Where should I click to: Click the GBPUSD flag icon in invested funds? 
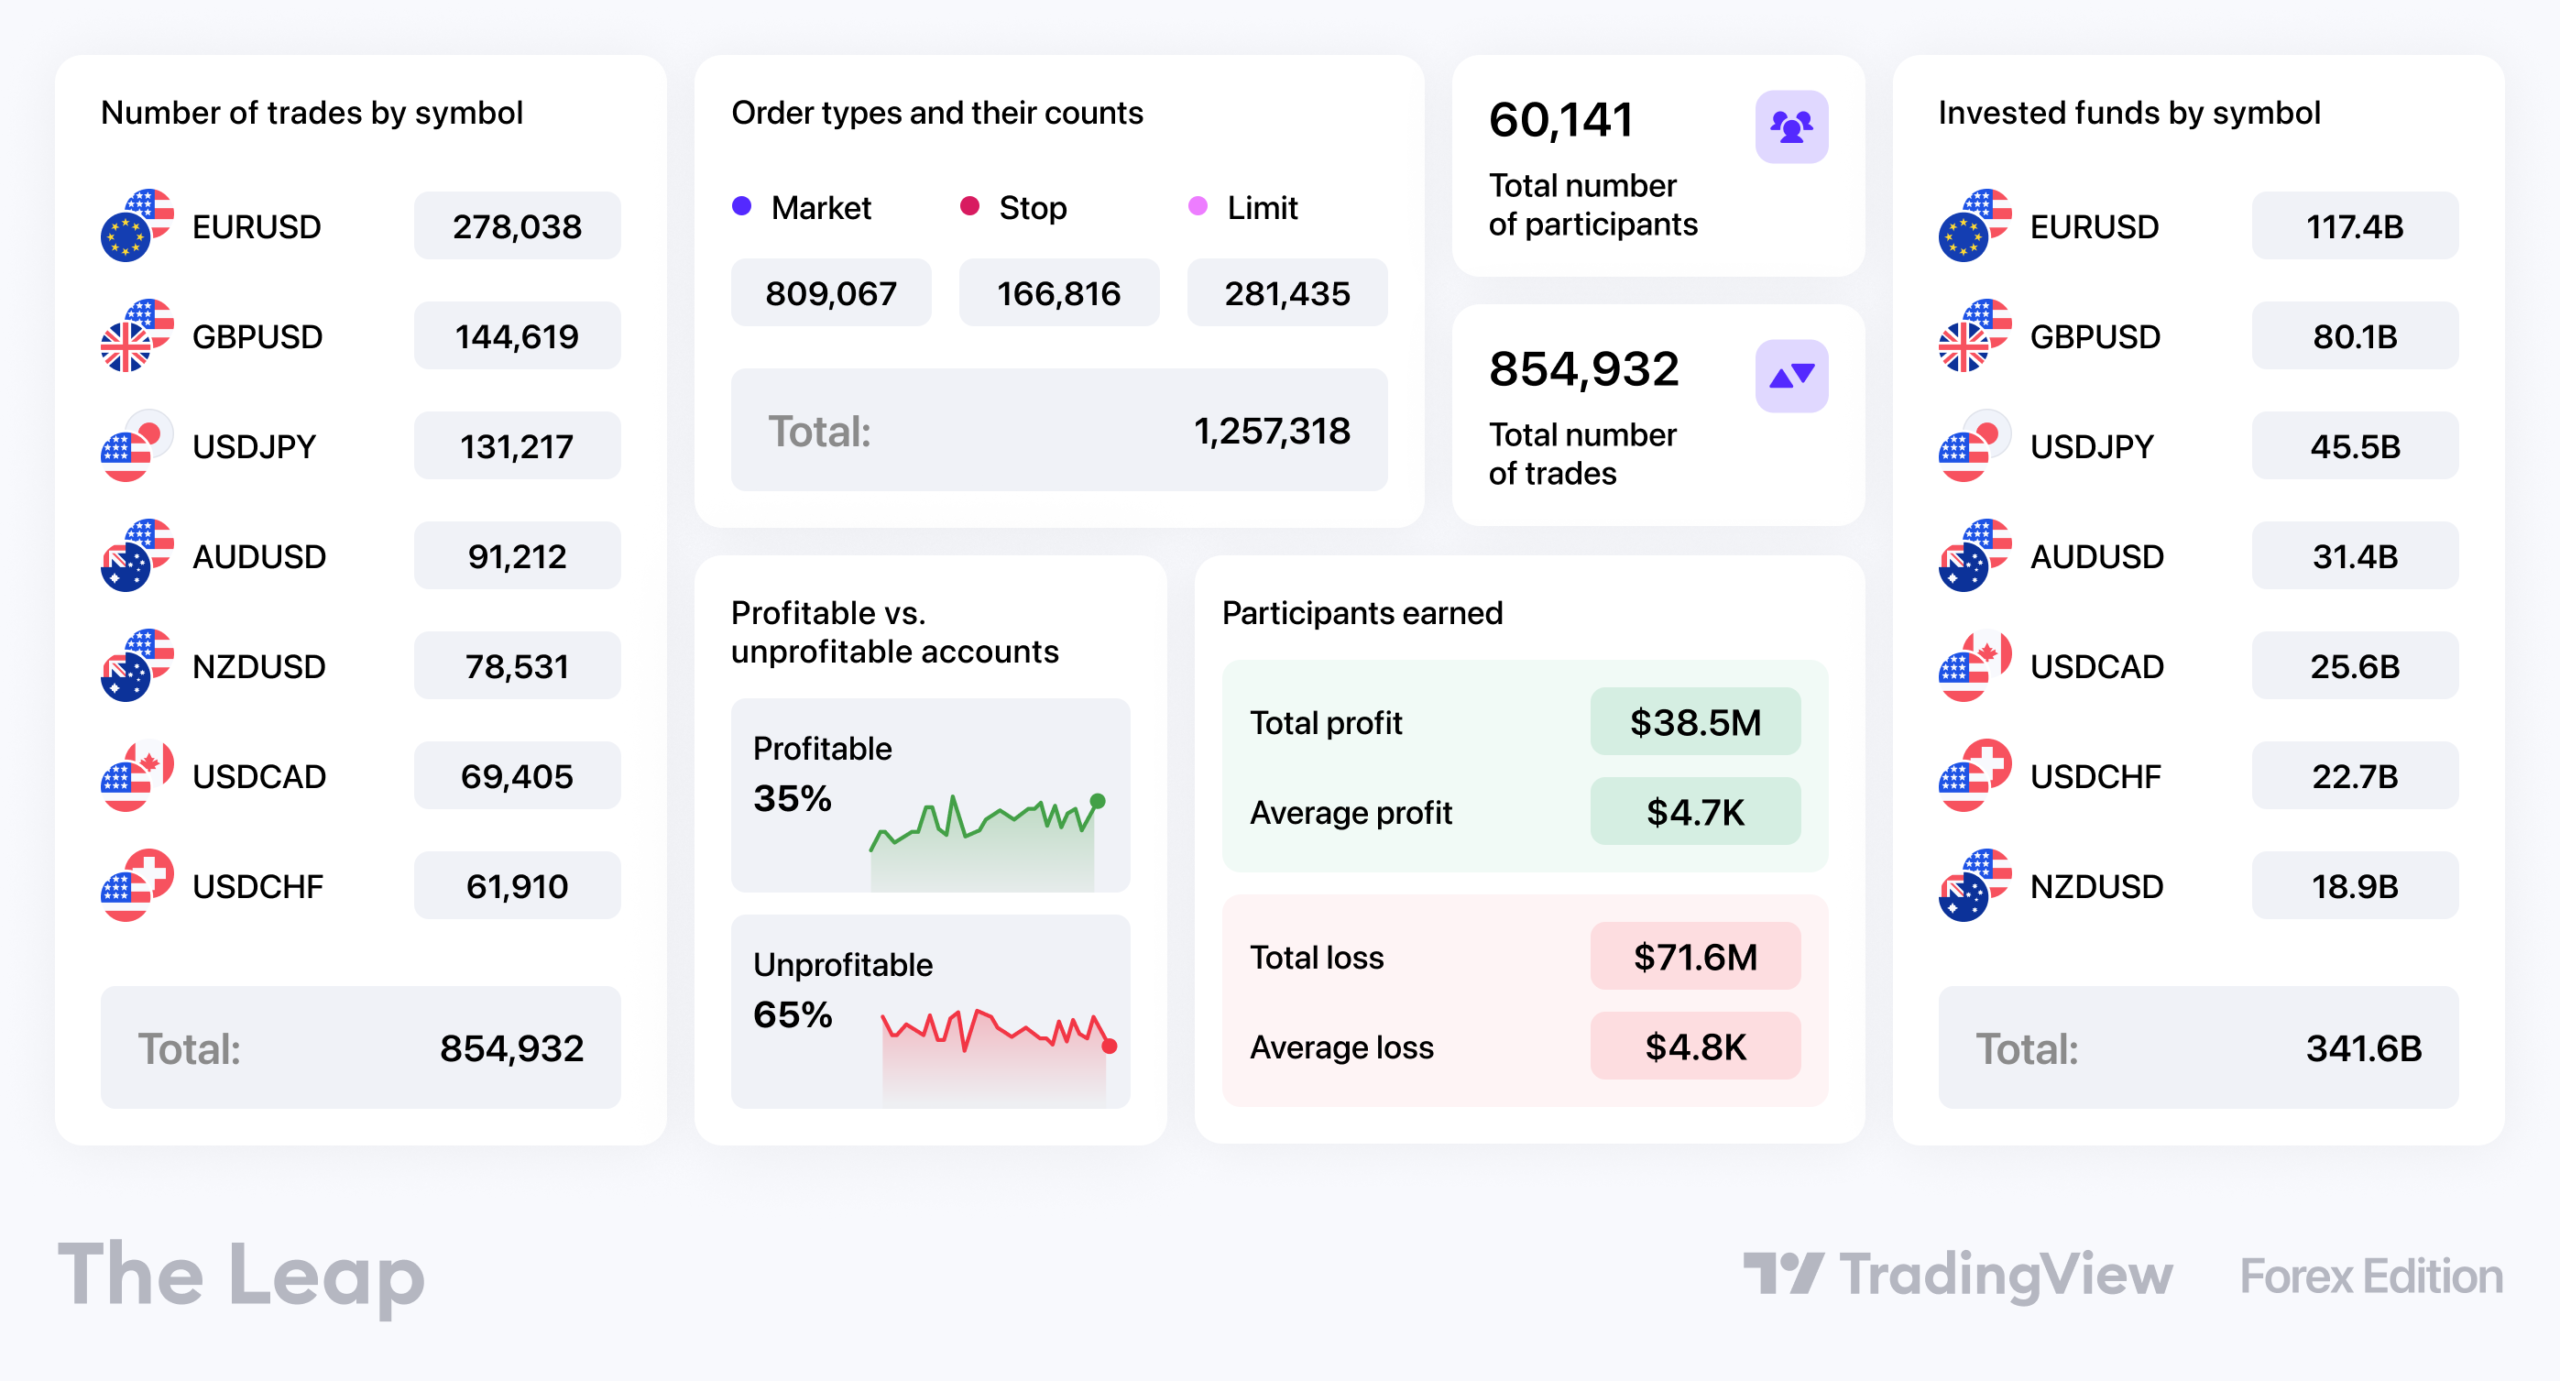click(1975, 336)
